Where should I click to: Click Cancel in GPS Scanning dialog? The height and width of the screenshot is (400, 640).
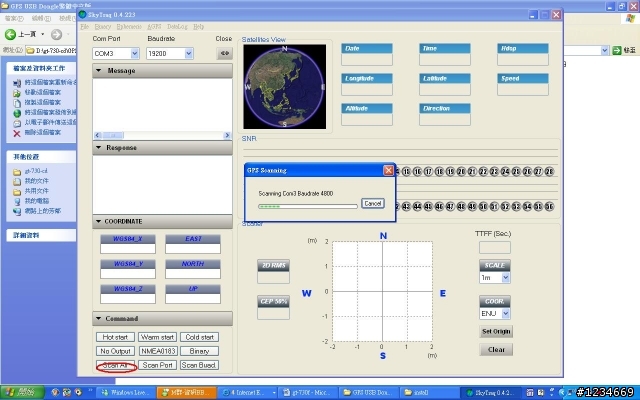click(373, 203)
